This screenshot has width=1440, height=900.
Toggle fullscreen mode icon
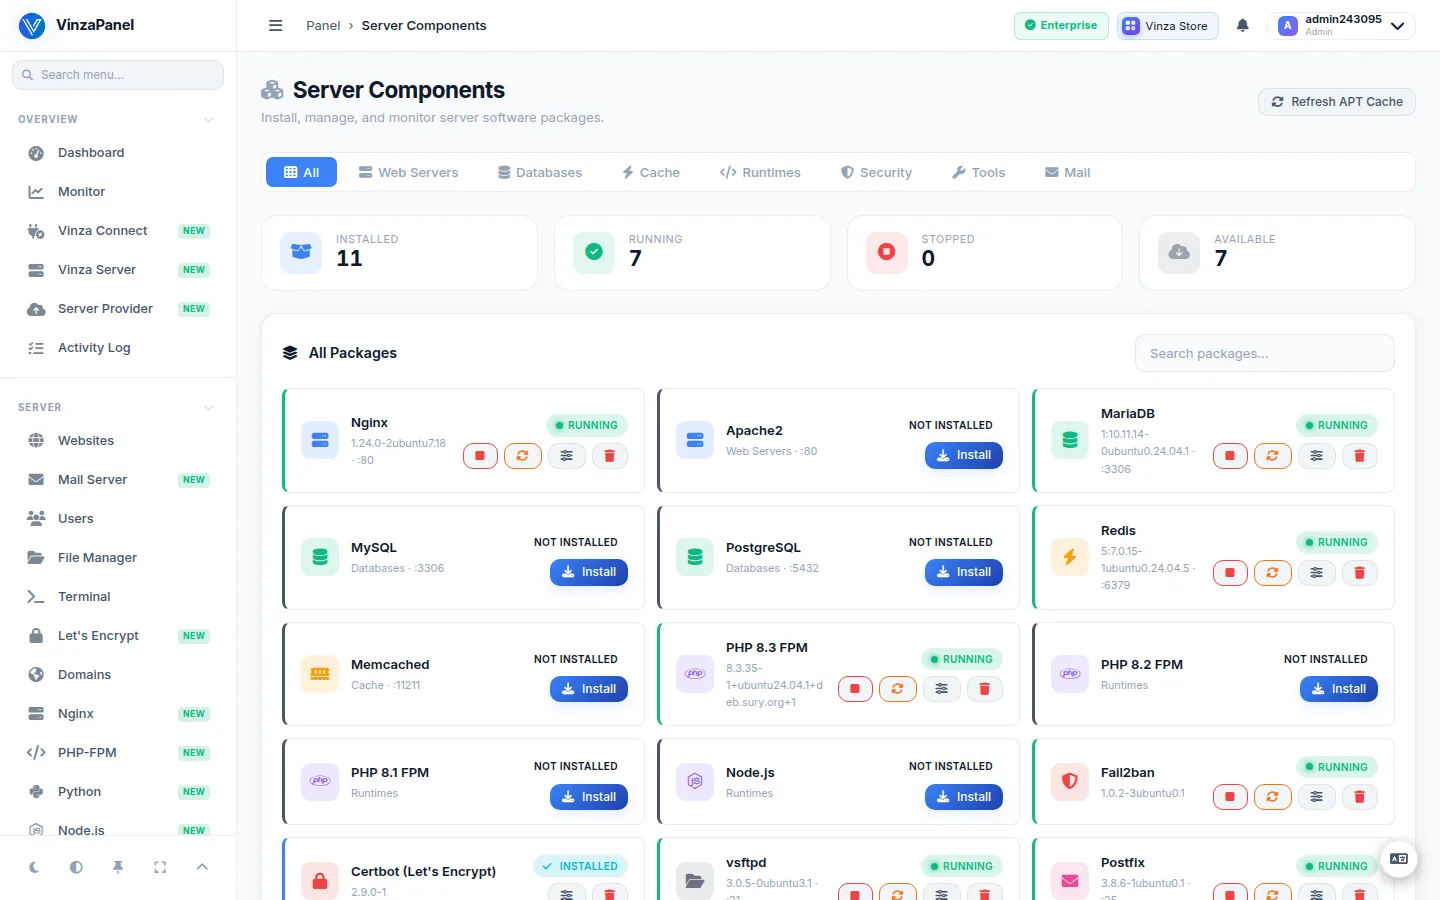point(160,867)
